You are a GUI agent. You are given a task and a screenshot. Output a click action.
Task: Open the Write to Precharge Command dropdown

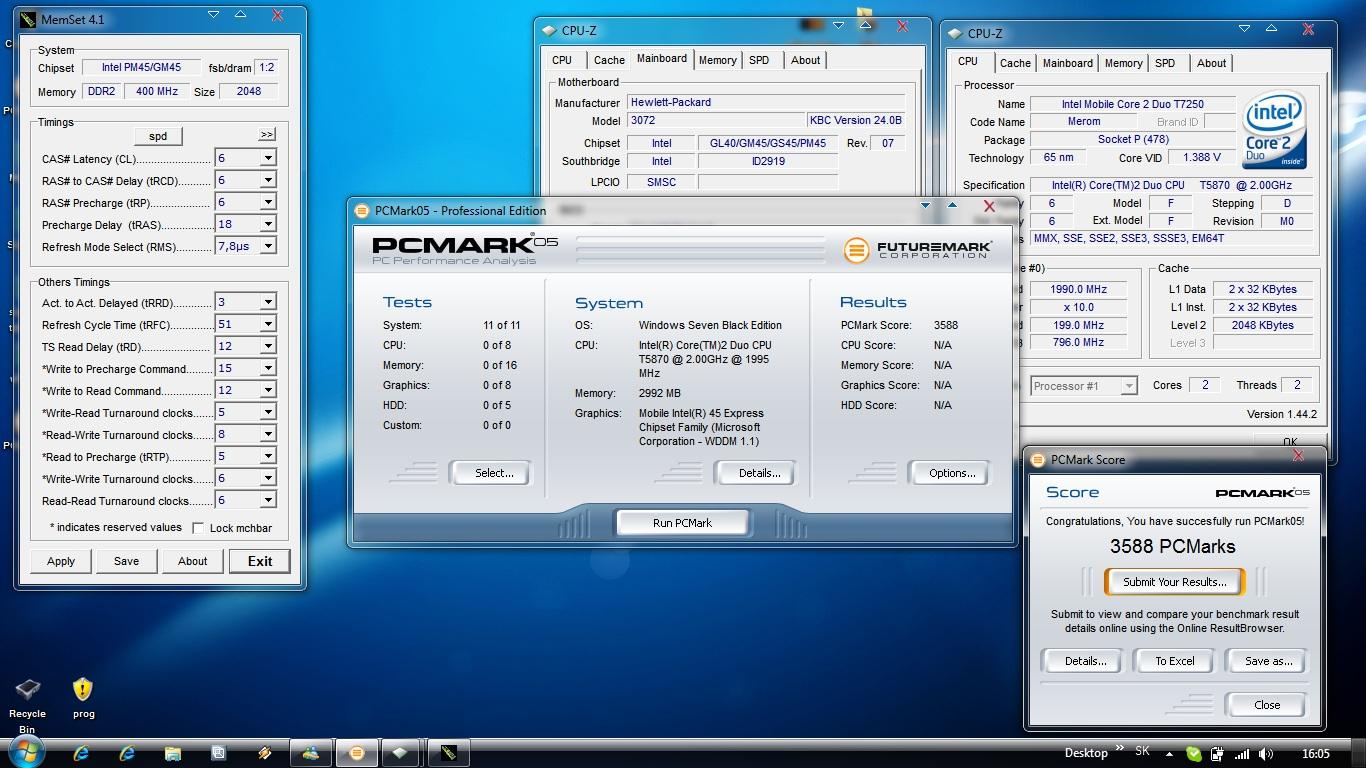tap(267, 368)
